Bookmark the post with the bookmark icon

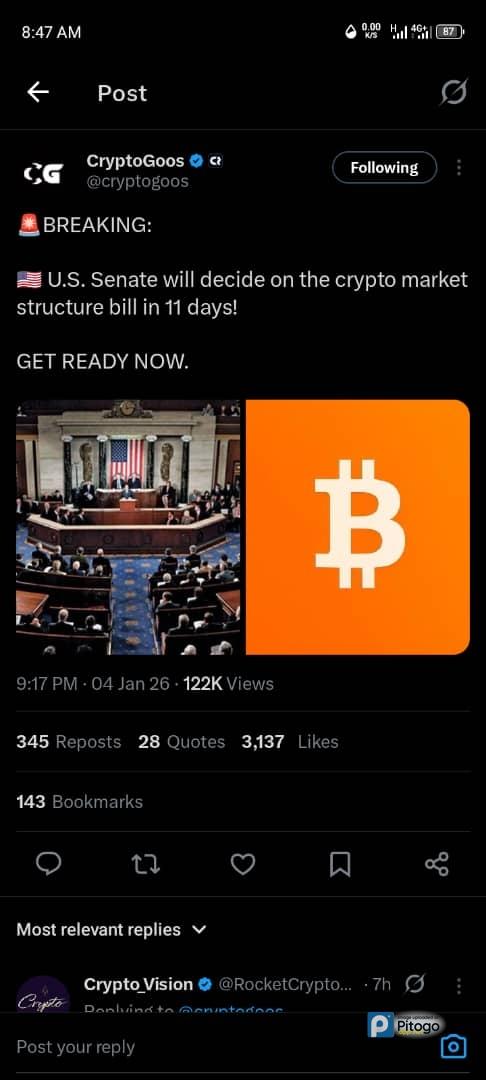pyautogui.click(x=340, y=864)
